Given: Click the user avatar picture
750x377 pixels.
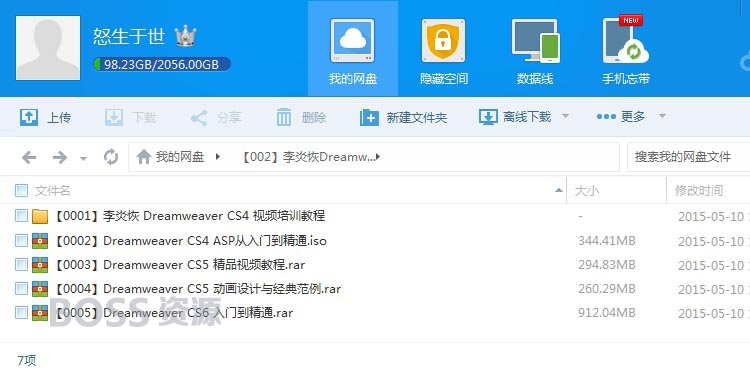Looking at the screenshot, I should tap(48, 48).
